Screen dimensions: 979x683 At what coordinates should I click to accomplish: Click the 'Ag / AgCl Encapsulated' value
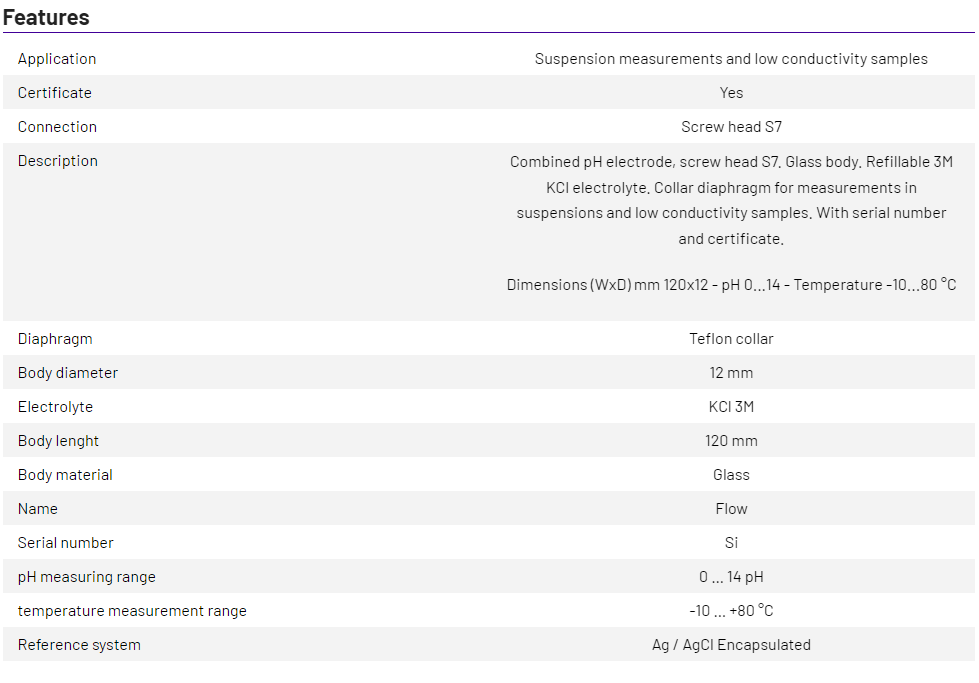(x=731, y=645)
